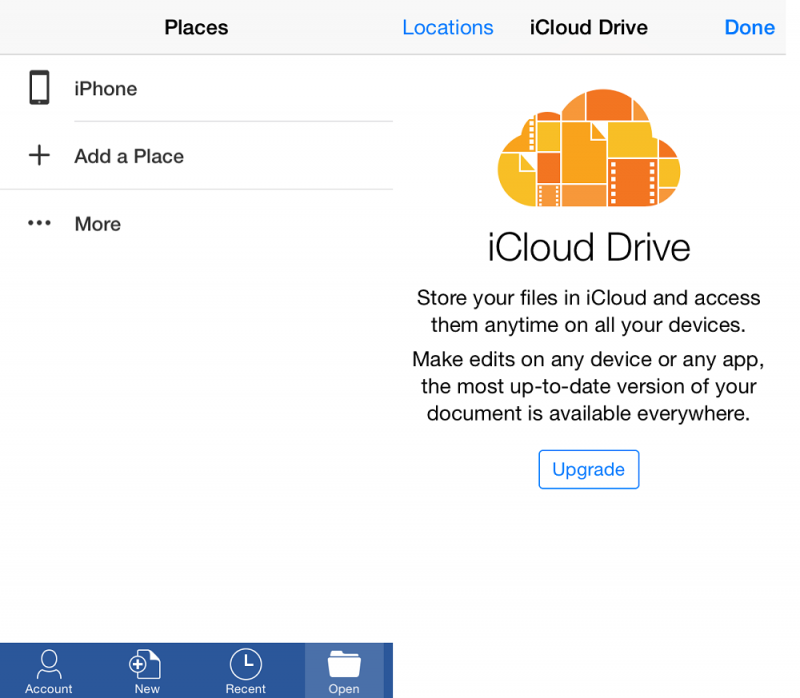Switch to the Account tab
The width and height of the screenshot is (800, 698).
point(49,670)
